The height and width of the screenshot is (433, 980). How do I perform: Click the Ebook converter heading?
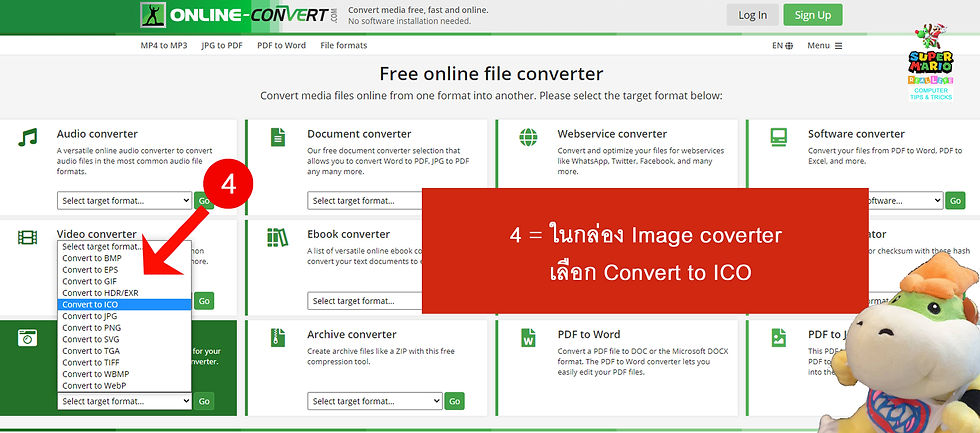point(349,234)
